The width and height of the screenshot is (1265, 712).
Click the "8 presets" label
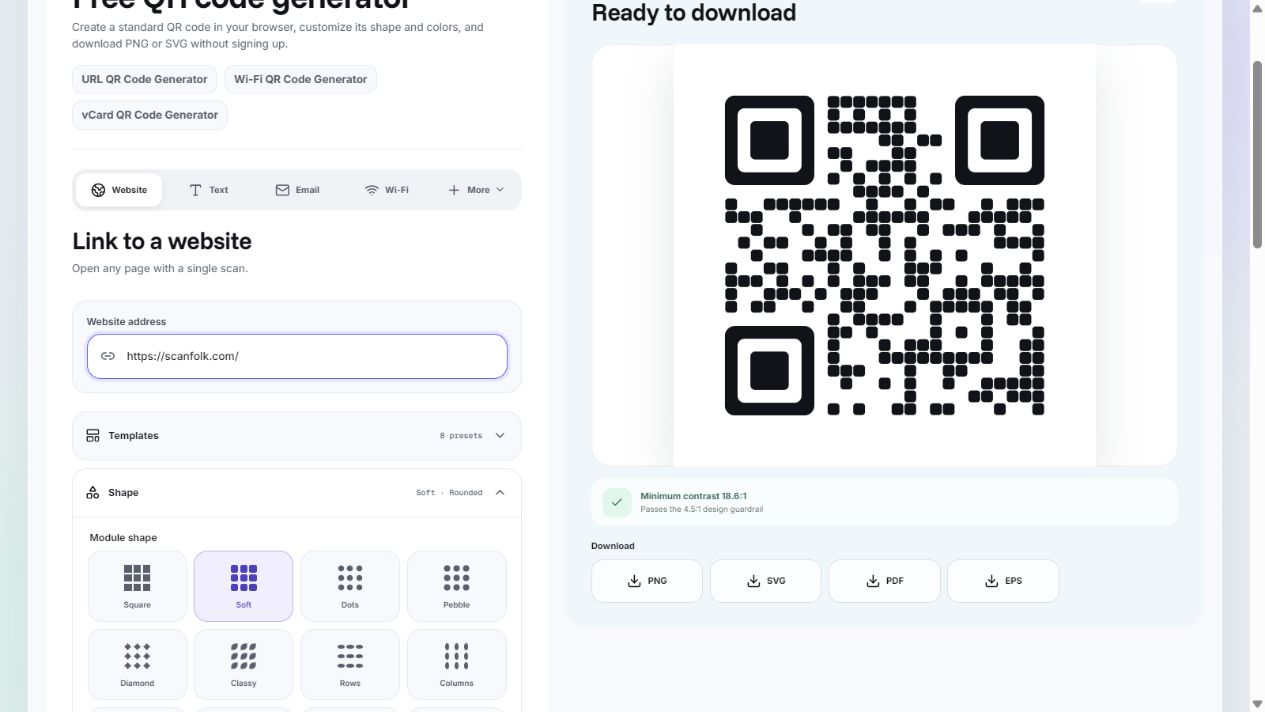pyautogui.click(x=461, y=436)
